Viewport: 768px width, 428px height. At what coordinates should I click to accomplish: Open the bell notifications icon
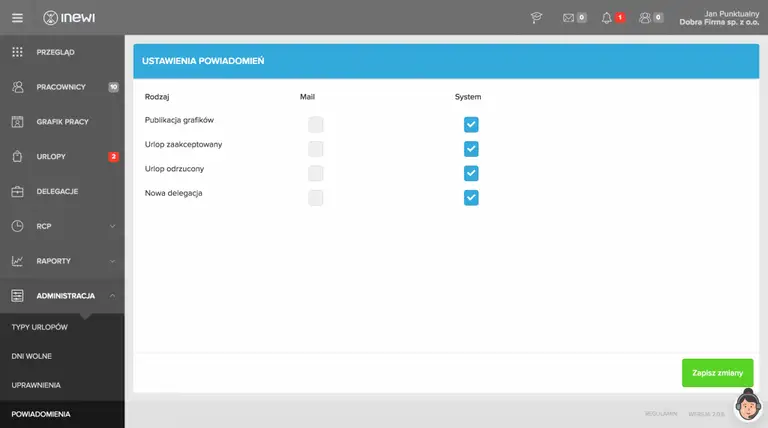coord(607,17)
